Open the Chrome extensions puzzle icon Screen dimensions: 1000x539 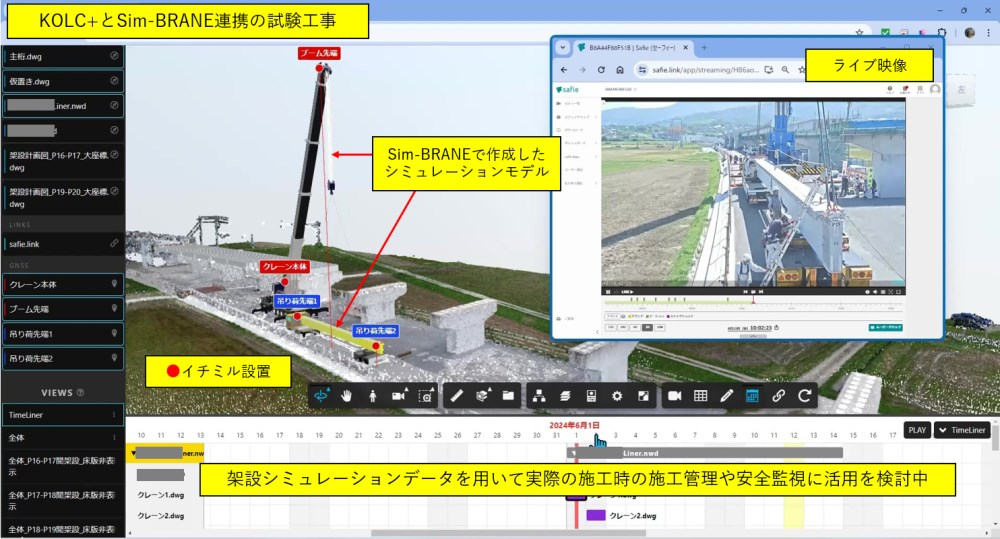pos(942,33)
